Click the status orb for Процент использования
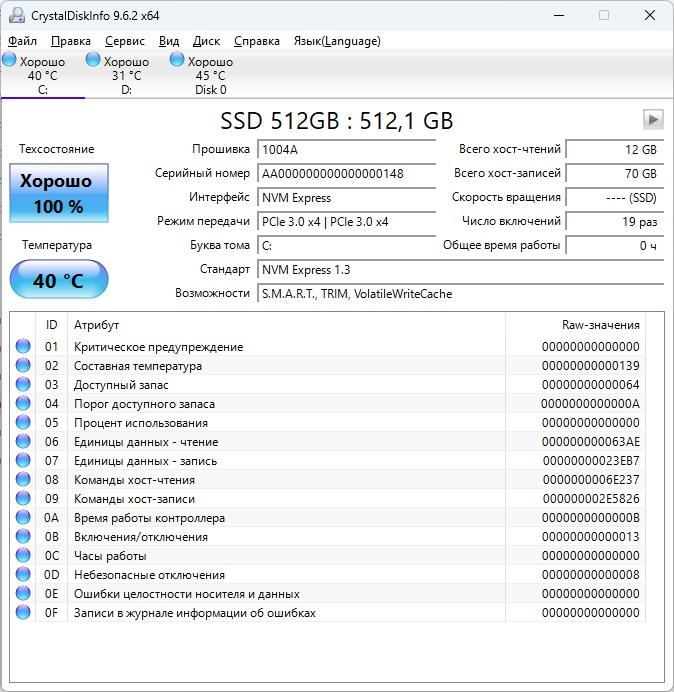 (23, 422)
